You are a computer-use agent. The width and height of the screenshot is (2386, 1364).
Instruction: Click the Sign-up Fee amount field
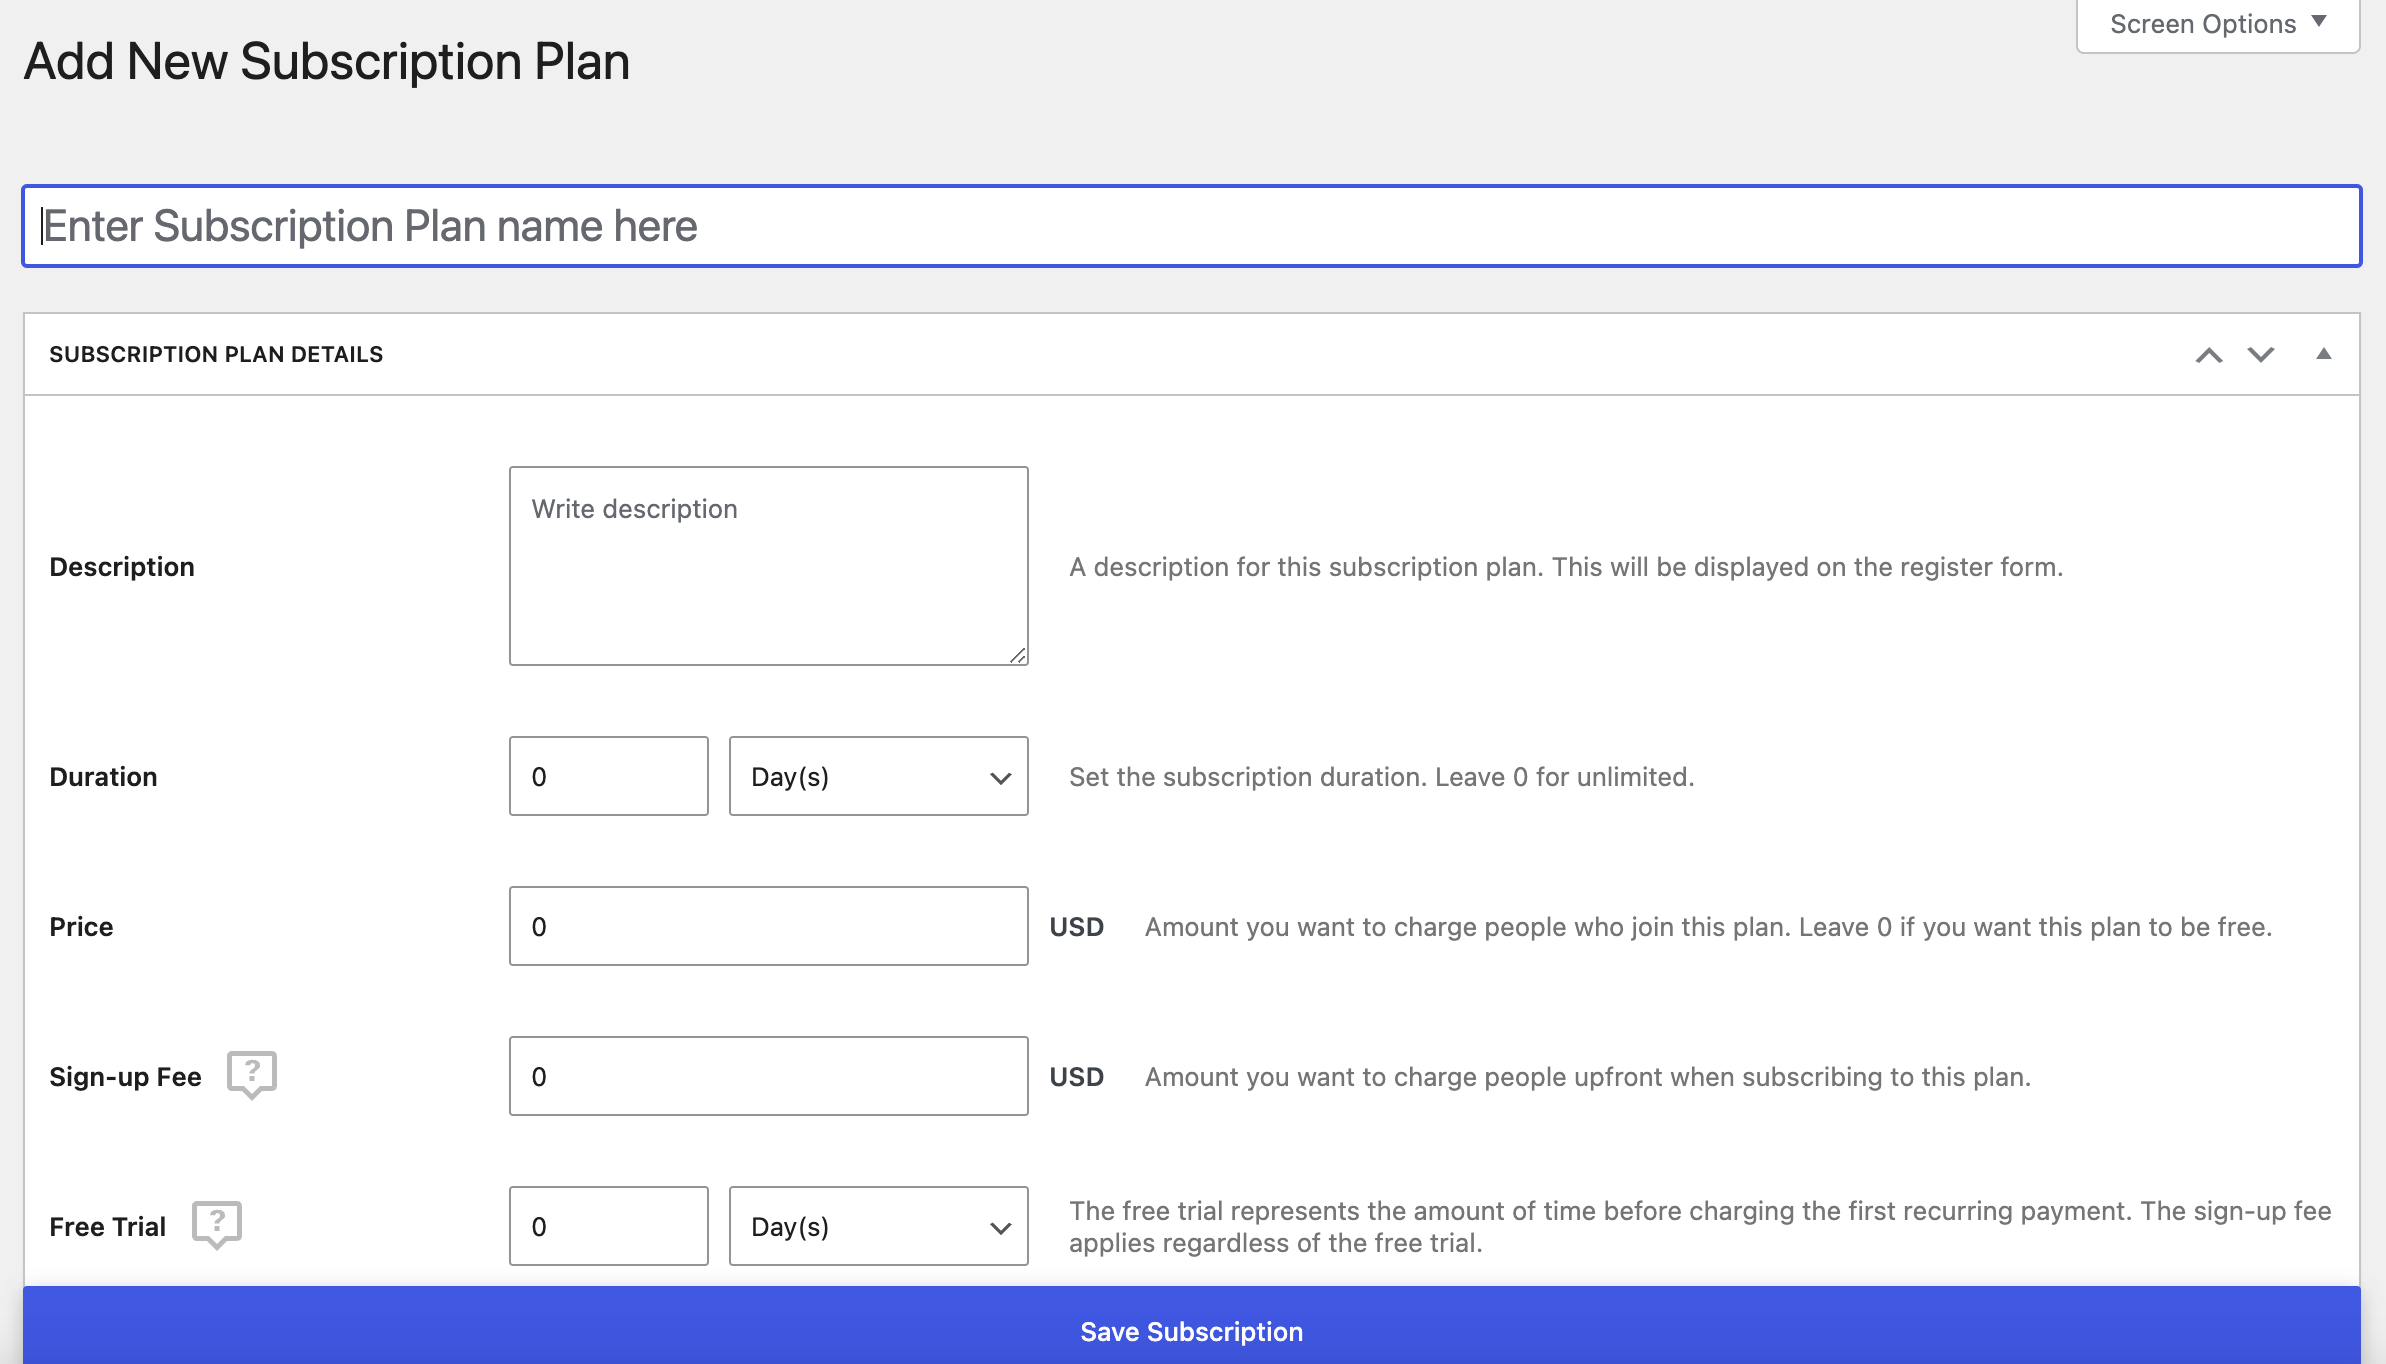tap(768, 1076)
